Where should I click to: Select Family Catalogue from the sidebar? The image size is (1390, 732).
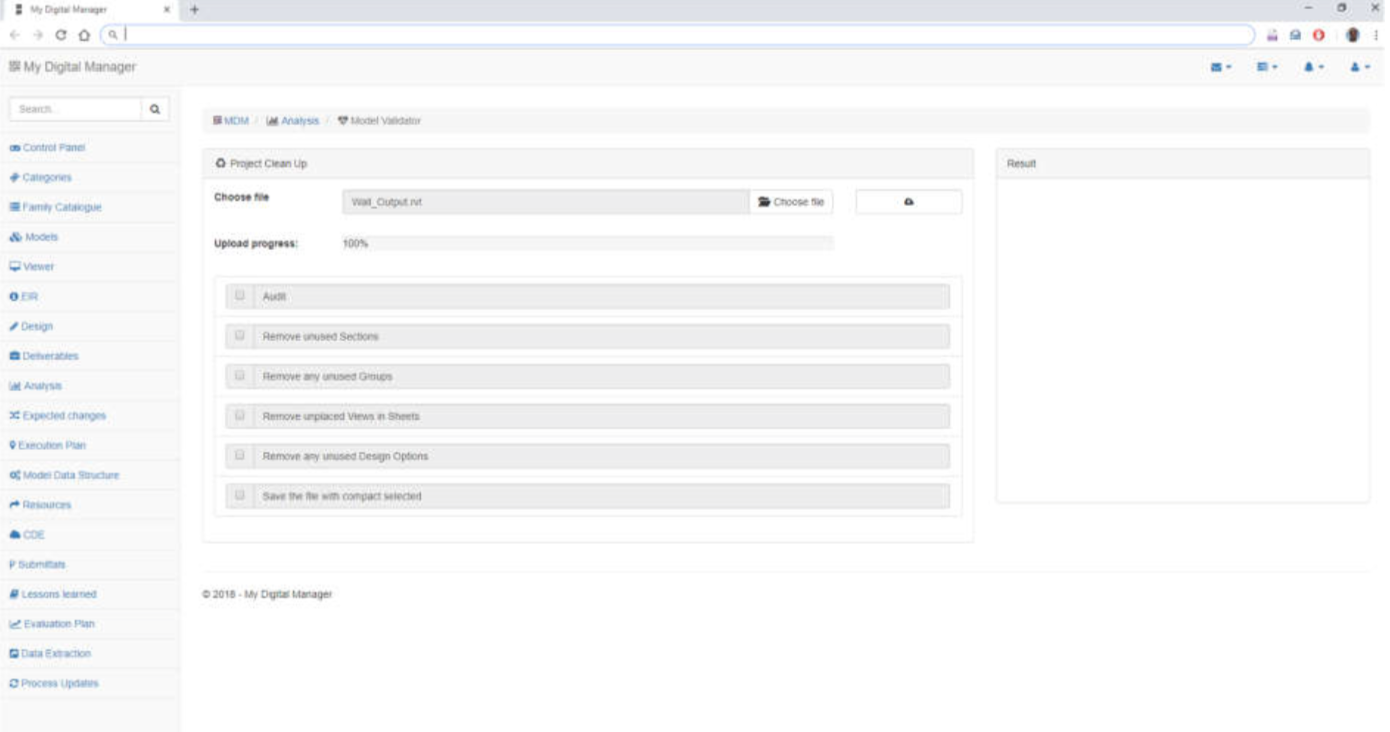coord(60,207)
